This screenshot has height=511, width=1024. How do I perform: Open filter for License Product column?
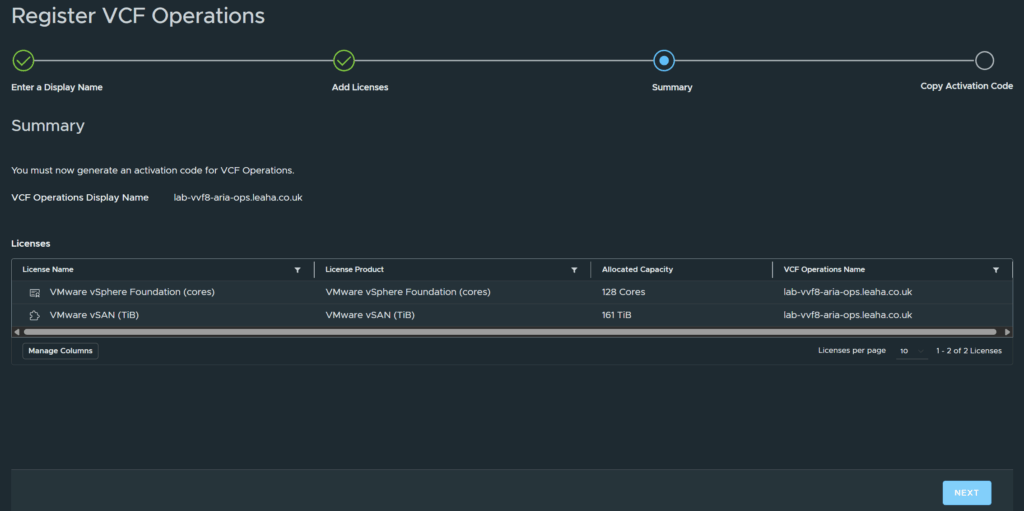point(574,270)
